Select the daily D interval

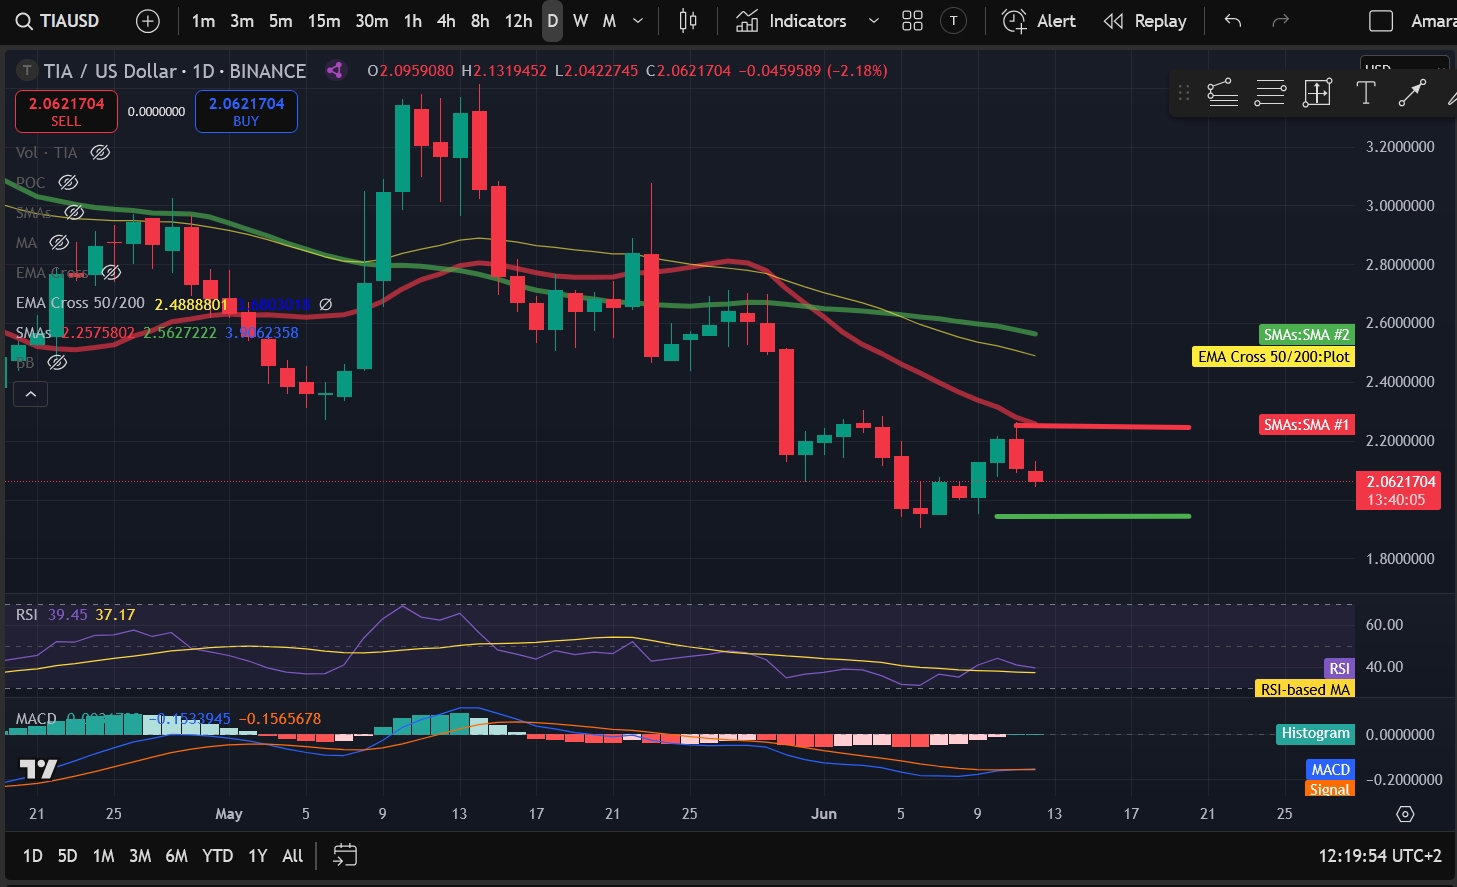click(x=552, y=21)
